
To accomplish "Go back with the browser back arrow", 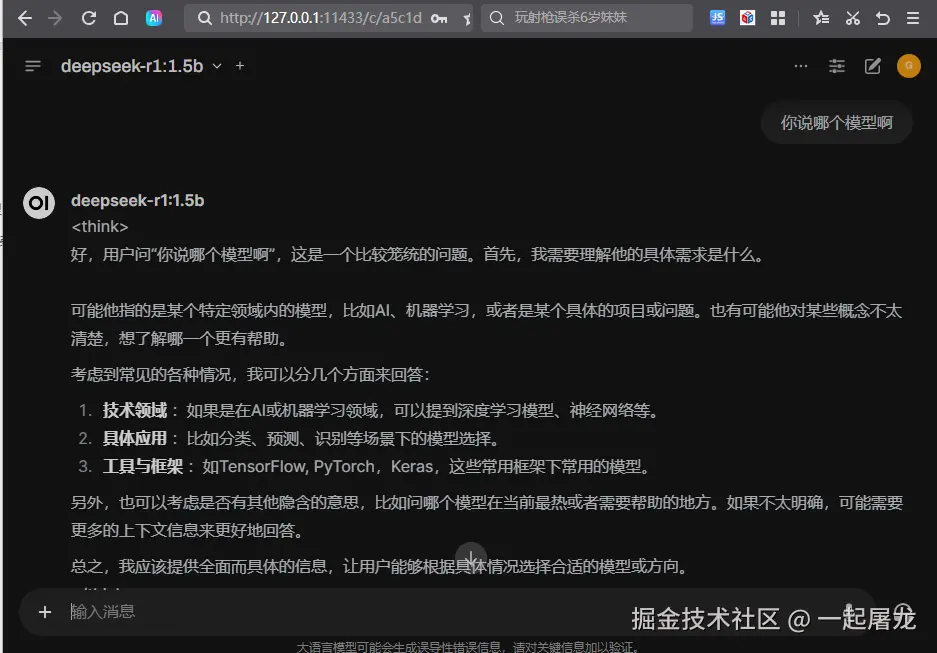I will coord(25,19).
